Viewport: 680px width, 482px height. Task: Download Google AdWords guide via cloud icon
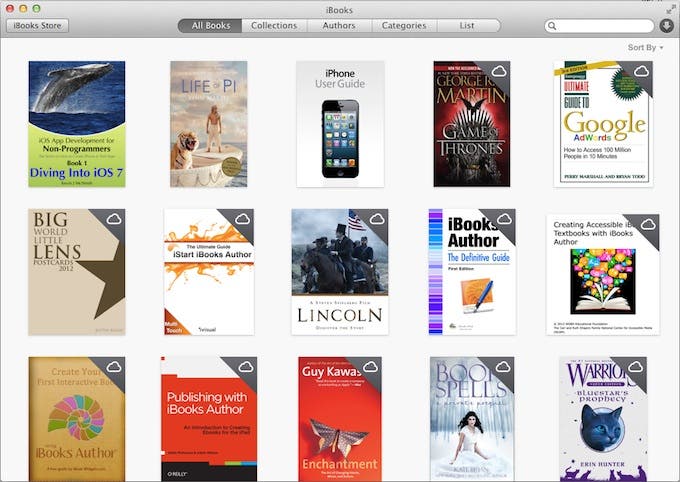tap(641, 71)
